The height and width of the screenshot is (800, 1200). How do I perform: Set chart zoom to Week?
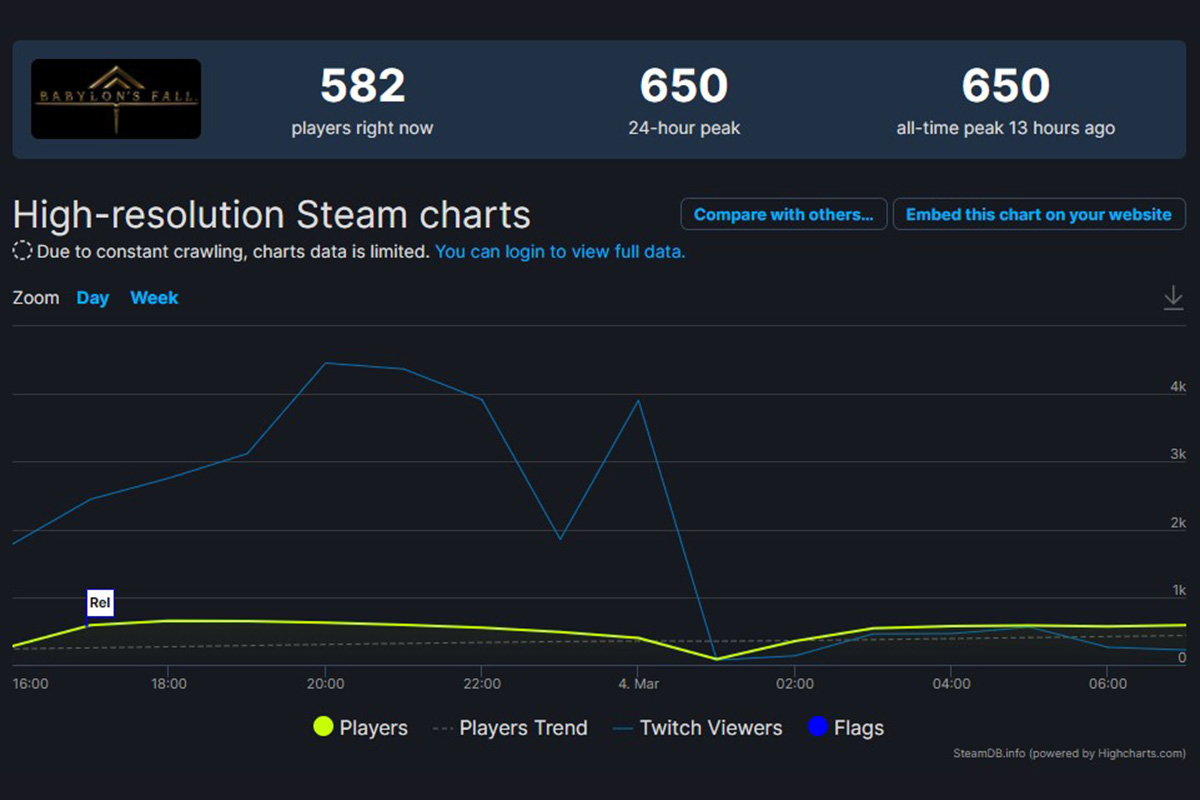[x=154, y=298]
